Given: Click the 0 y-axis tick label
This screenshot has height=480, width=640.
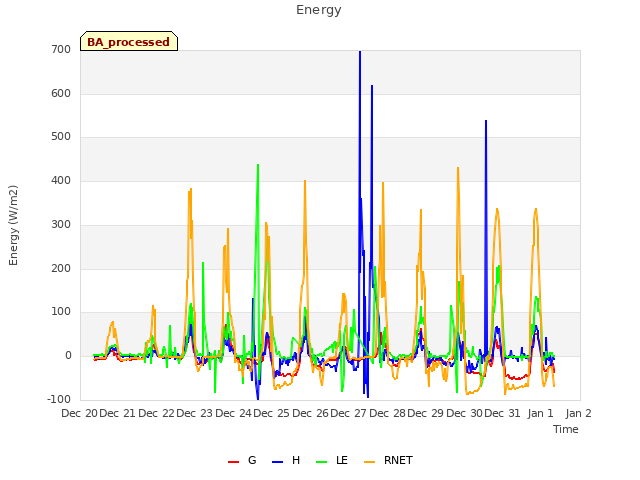Looking at the screenshot, I should coord(68,356).
